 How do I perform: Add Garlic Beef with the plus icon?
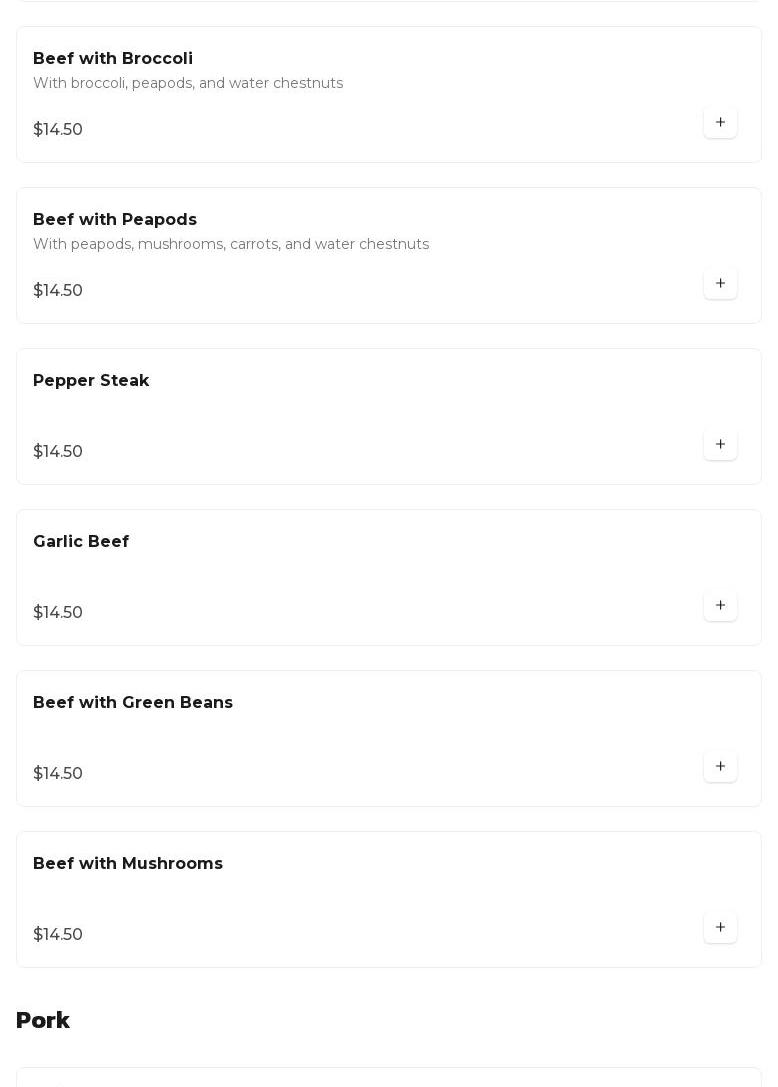[720, 605]
